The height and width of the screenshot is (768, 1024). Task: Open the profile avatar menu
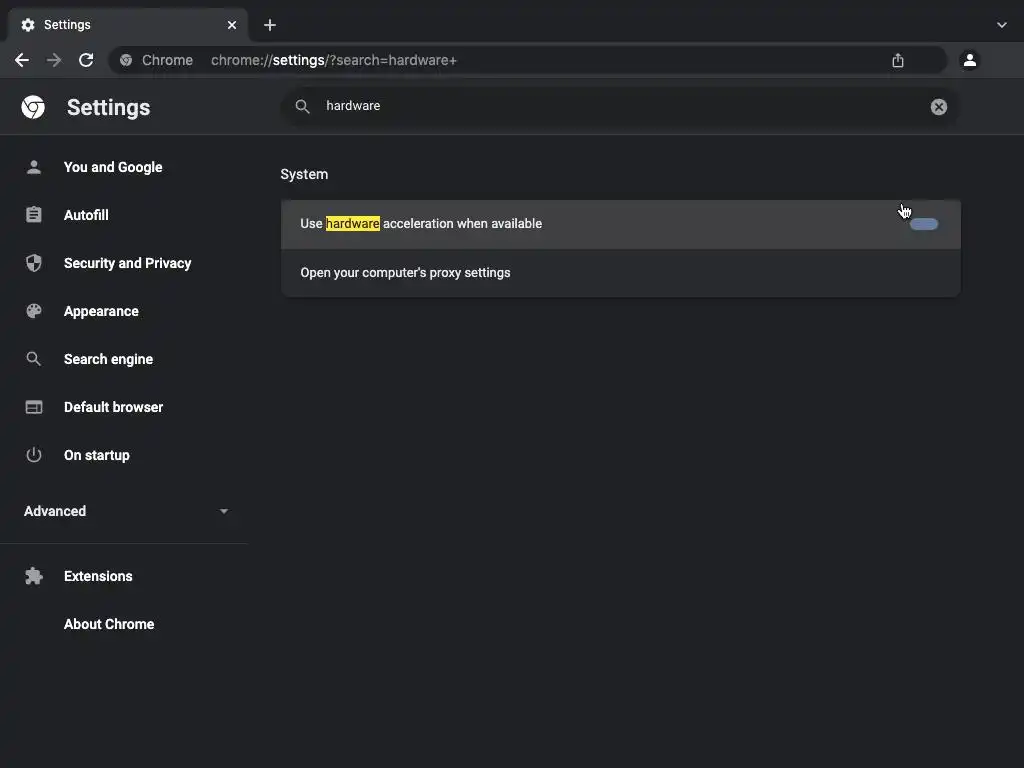tap(969, 60)
